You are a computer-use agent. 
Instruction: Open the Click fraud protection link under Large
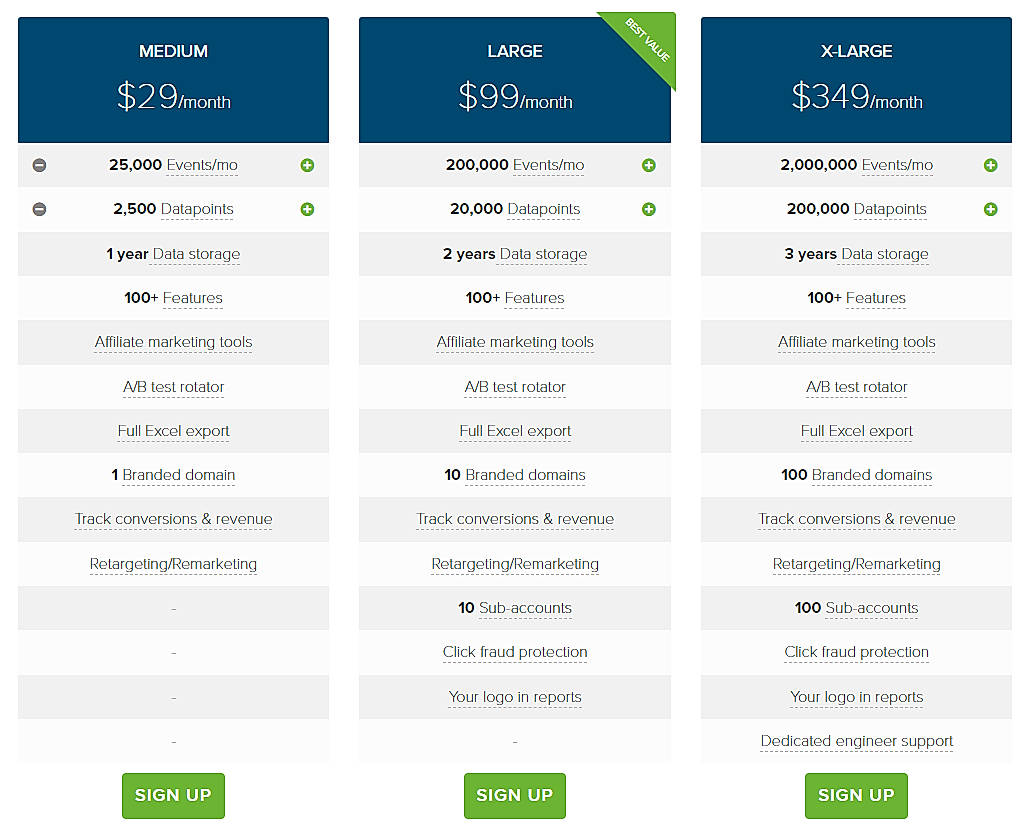click(515, 652)
